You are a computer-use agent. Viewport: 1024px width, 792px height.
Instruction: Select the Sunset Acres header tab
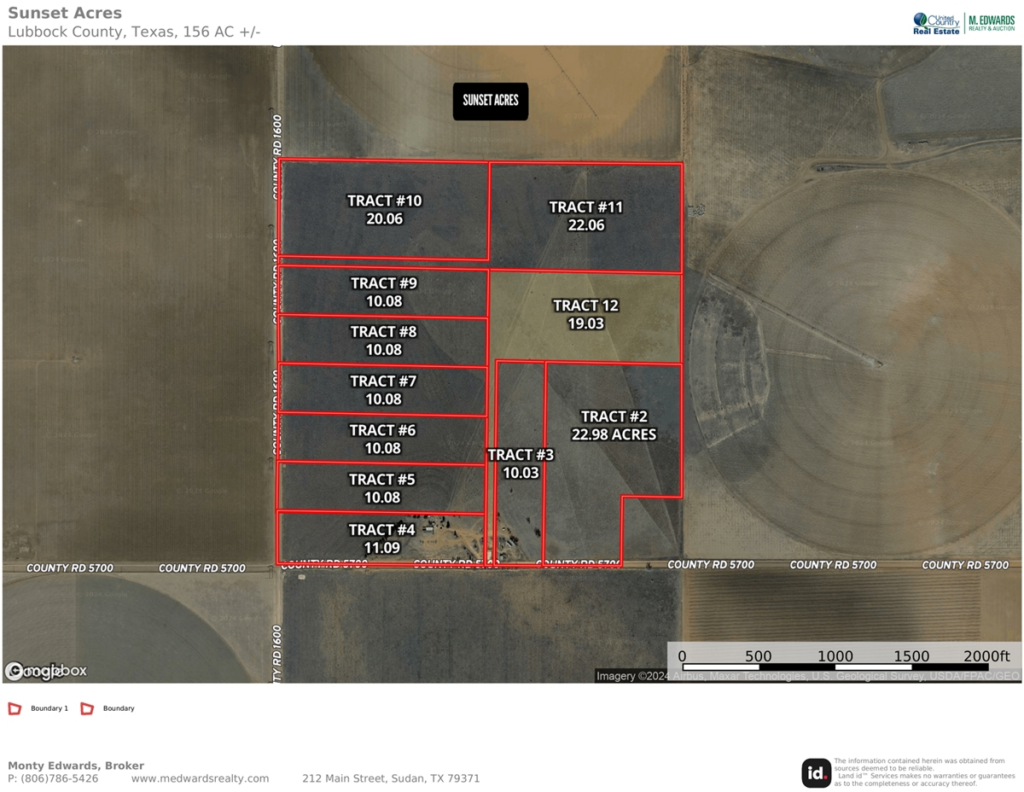[x=64, y=12]
